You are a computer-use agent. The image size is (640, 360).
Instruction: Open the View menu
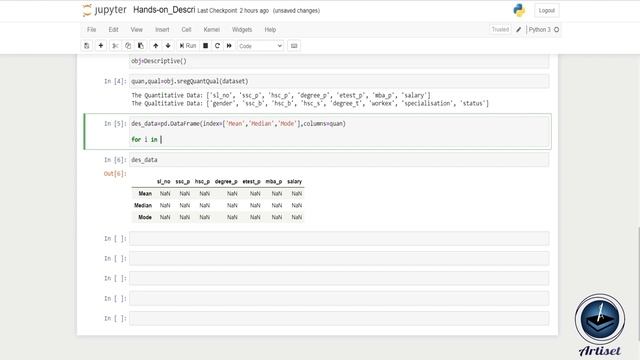tap(137, 30)
